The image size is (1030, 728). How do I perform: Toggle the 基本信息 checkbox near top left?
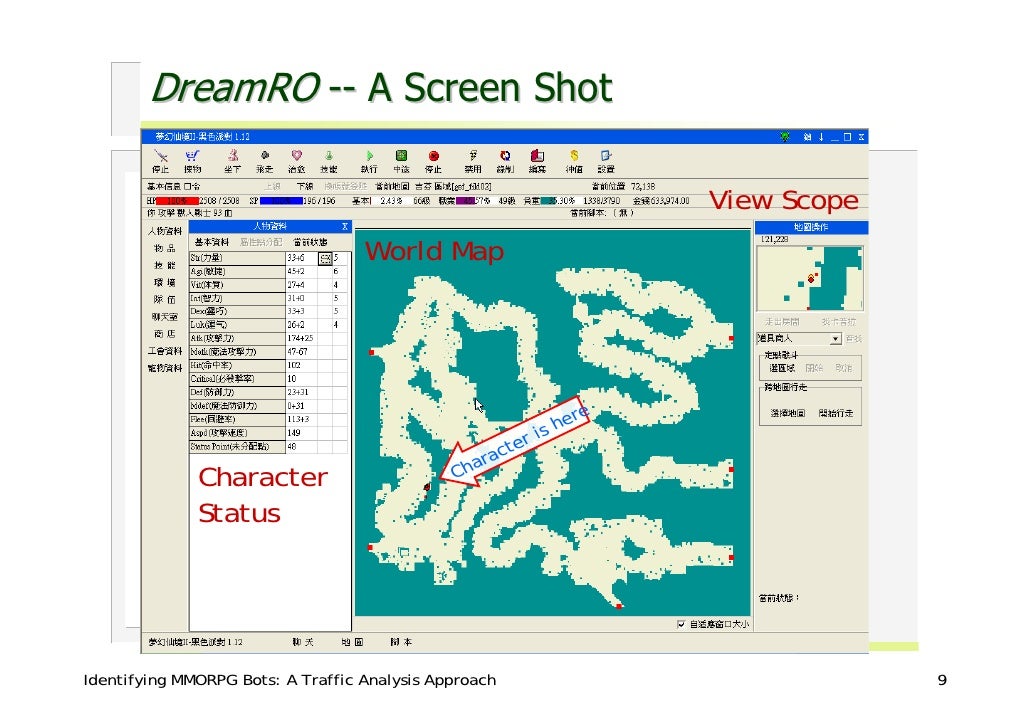tap(187, 187)
